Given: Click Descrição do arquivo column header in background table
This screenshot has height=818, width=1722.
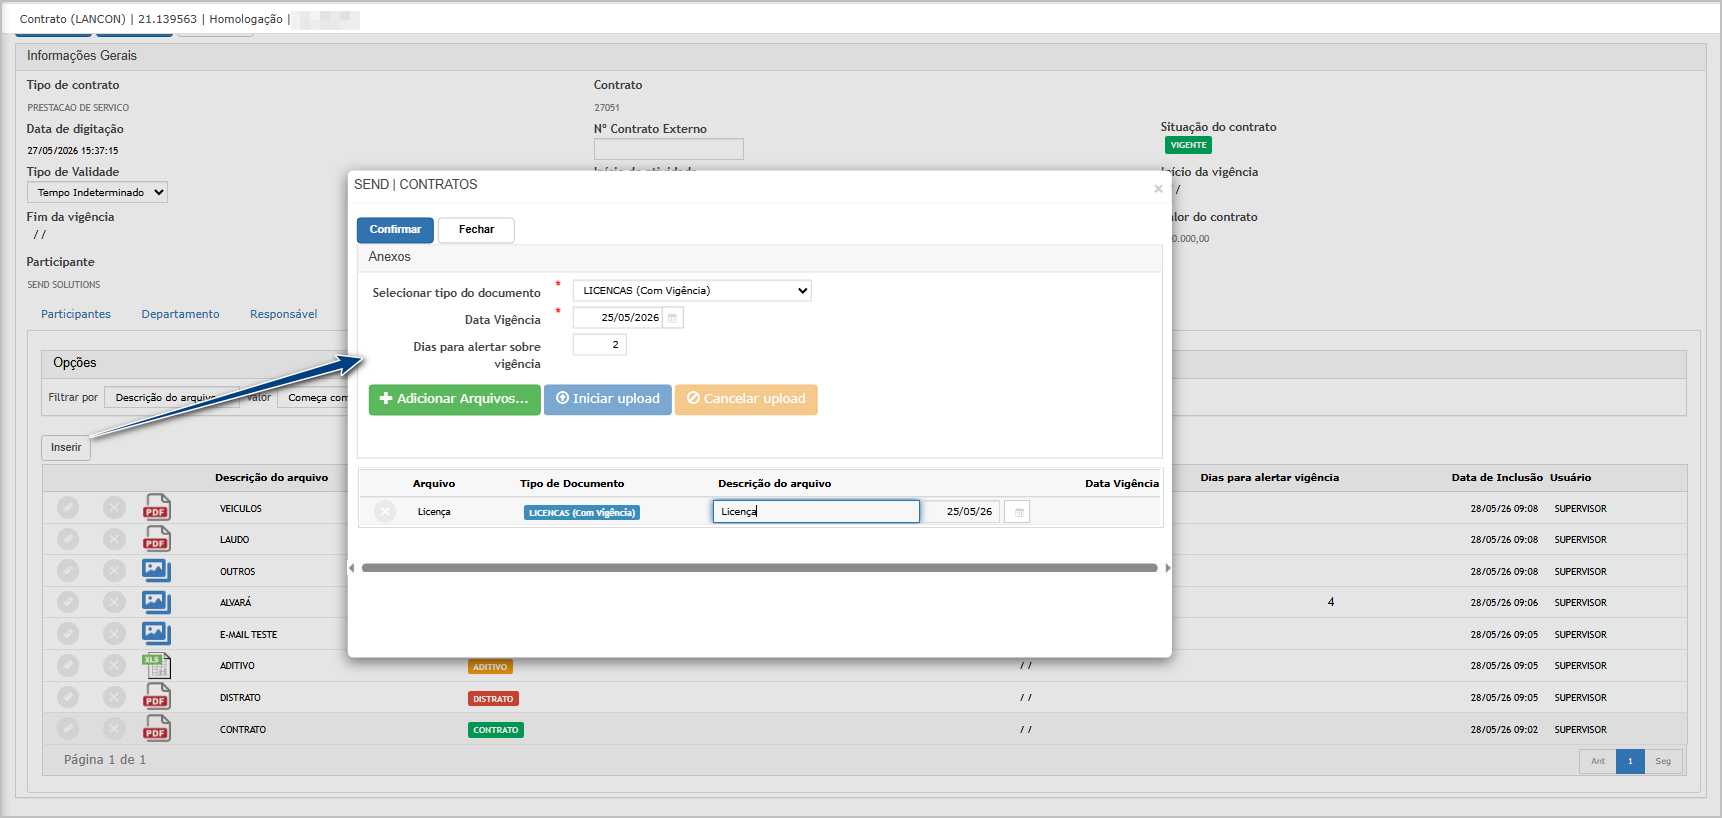Looking at the screenshot, I should click(x=271, y=478).
